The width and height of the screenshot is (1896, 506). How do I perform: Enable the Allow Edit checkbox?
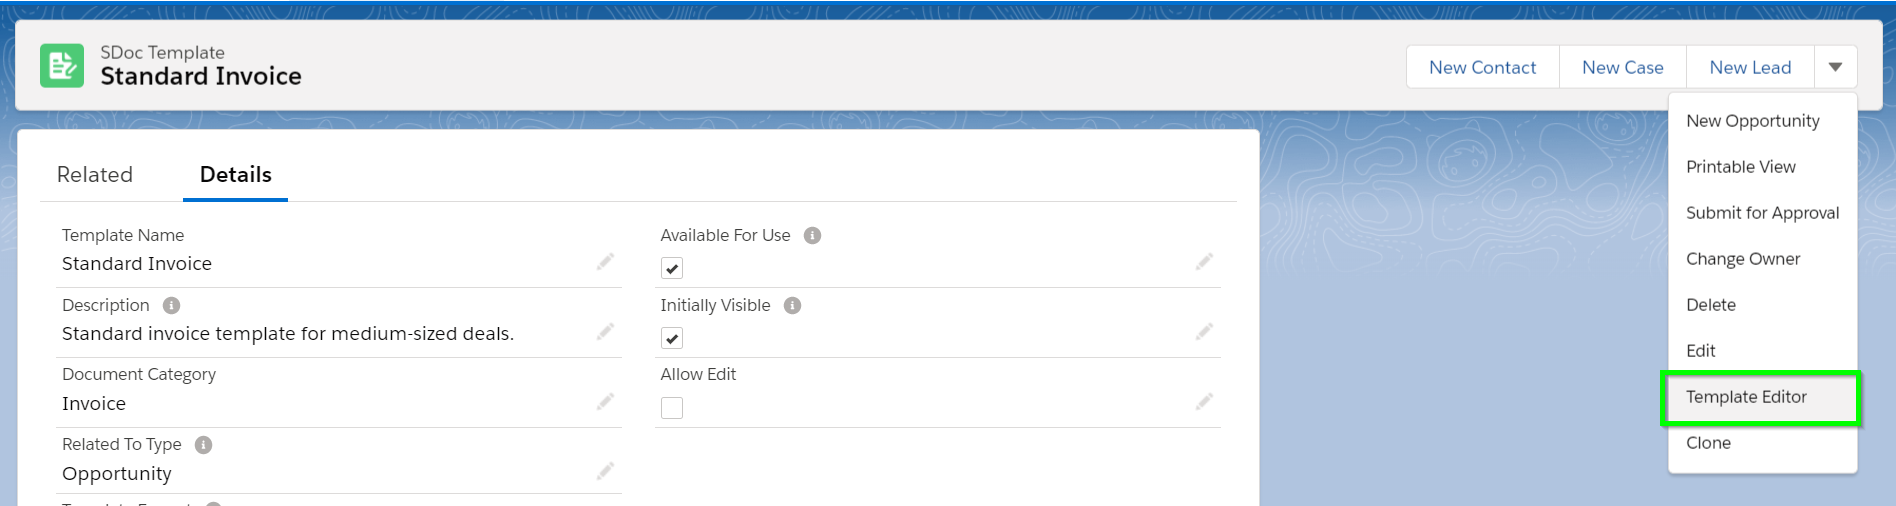click(672, 408)
